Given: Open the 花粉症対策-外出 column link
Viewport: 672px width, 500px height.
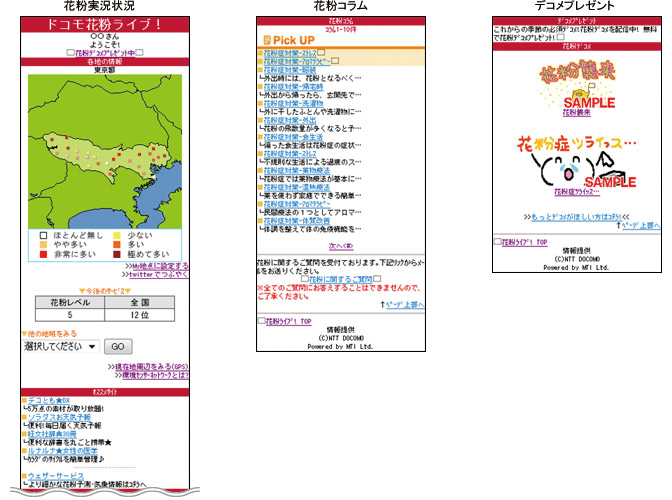Looking at the screenshot, I should 290,120.
